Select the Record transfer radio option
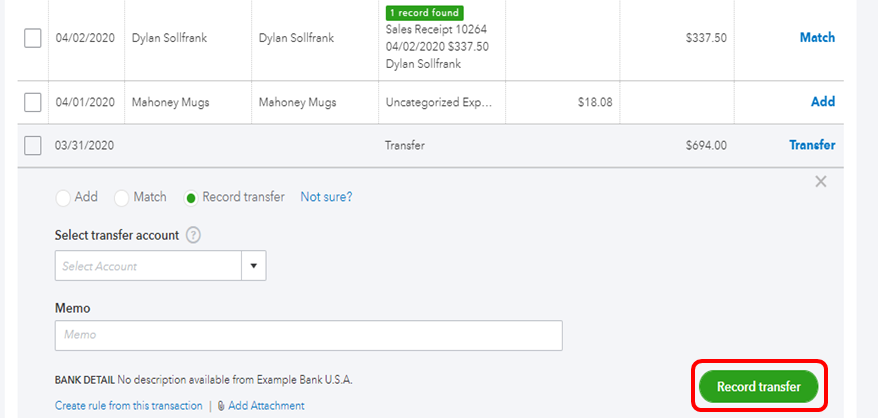Image resolution: width=878 pixels, height=418 pixels. click(191, 198)
